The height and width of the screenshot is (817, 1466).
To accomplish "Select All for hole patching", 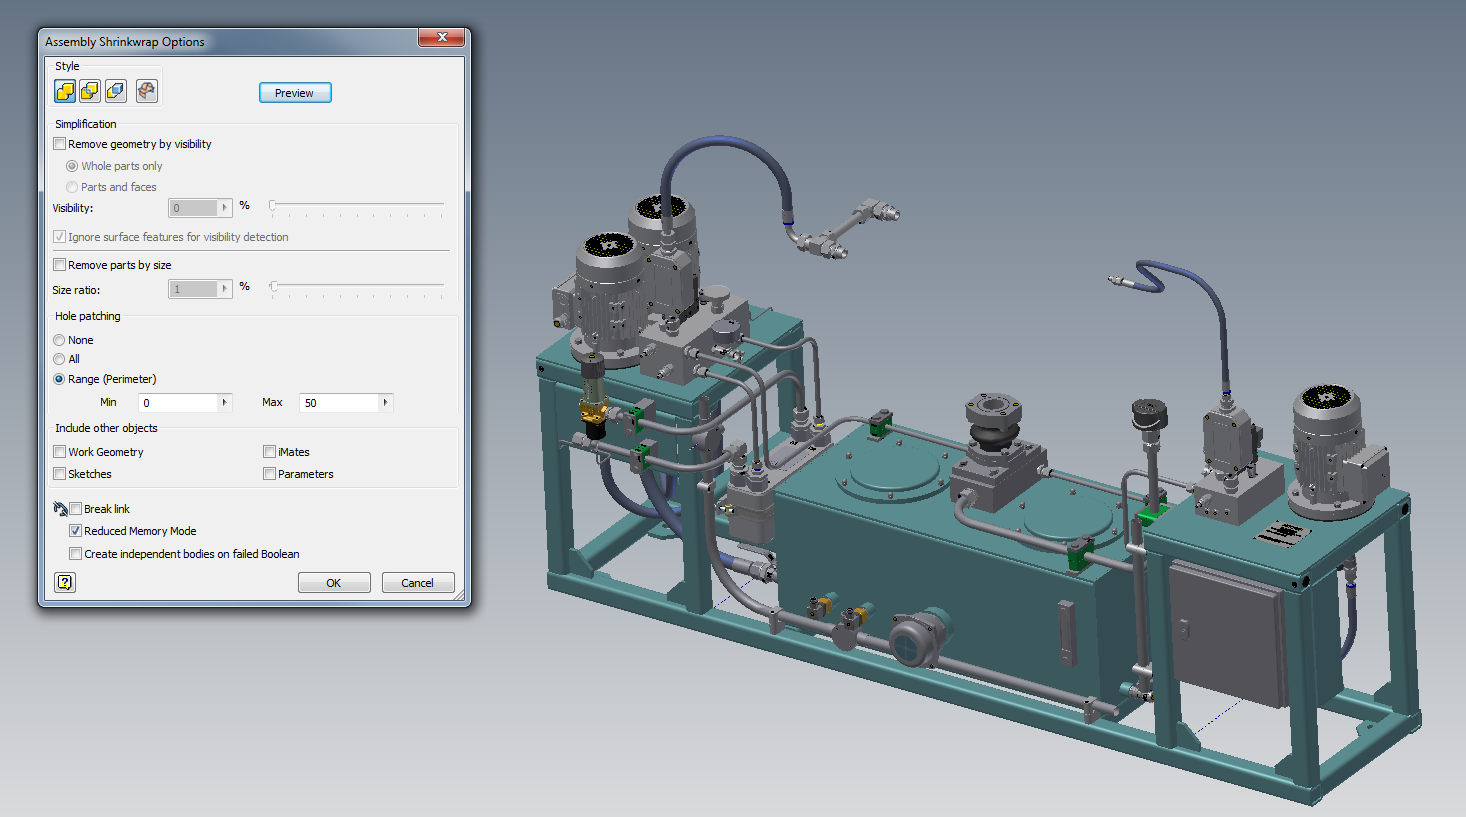I will pyautogui.click(x=59, y=359).
